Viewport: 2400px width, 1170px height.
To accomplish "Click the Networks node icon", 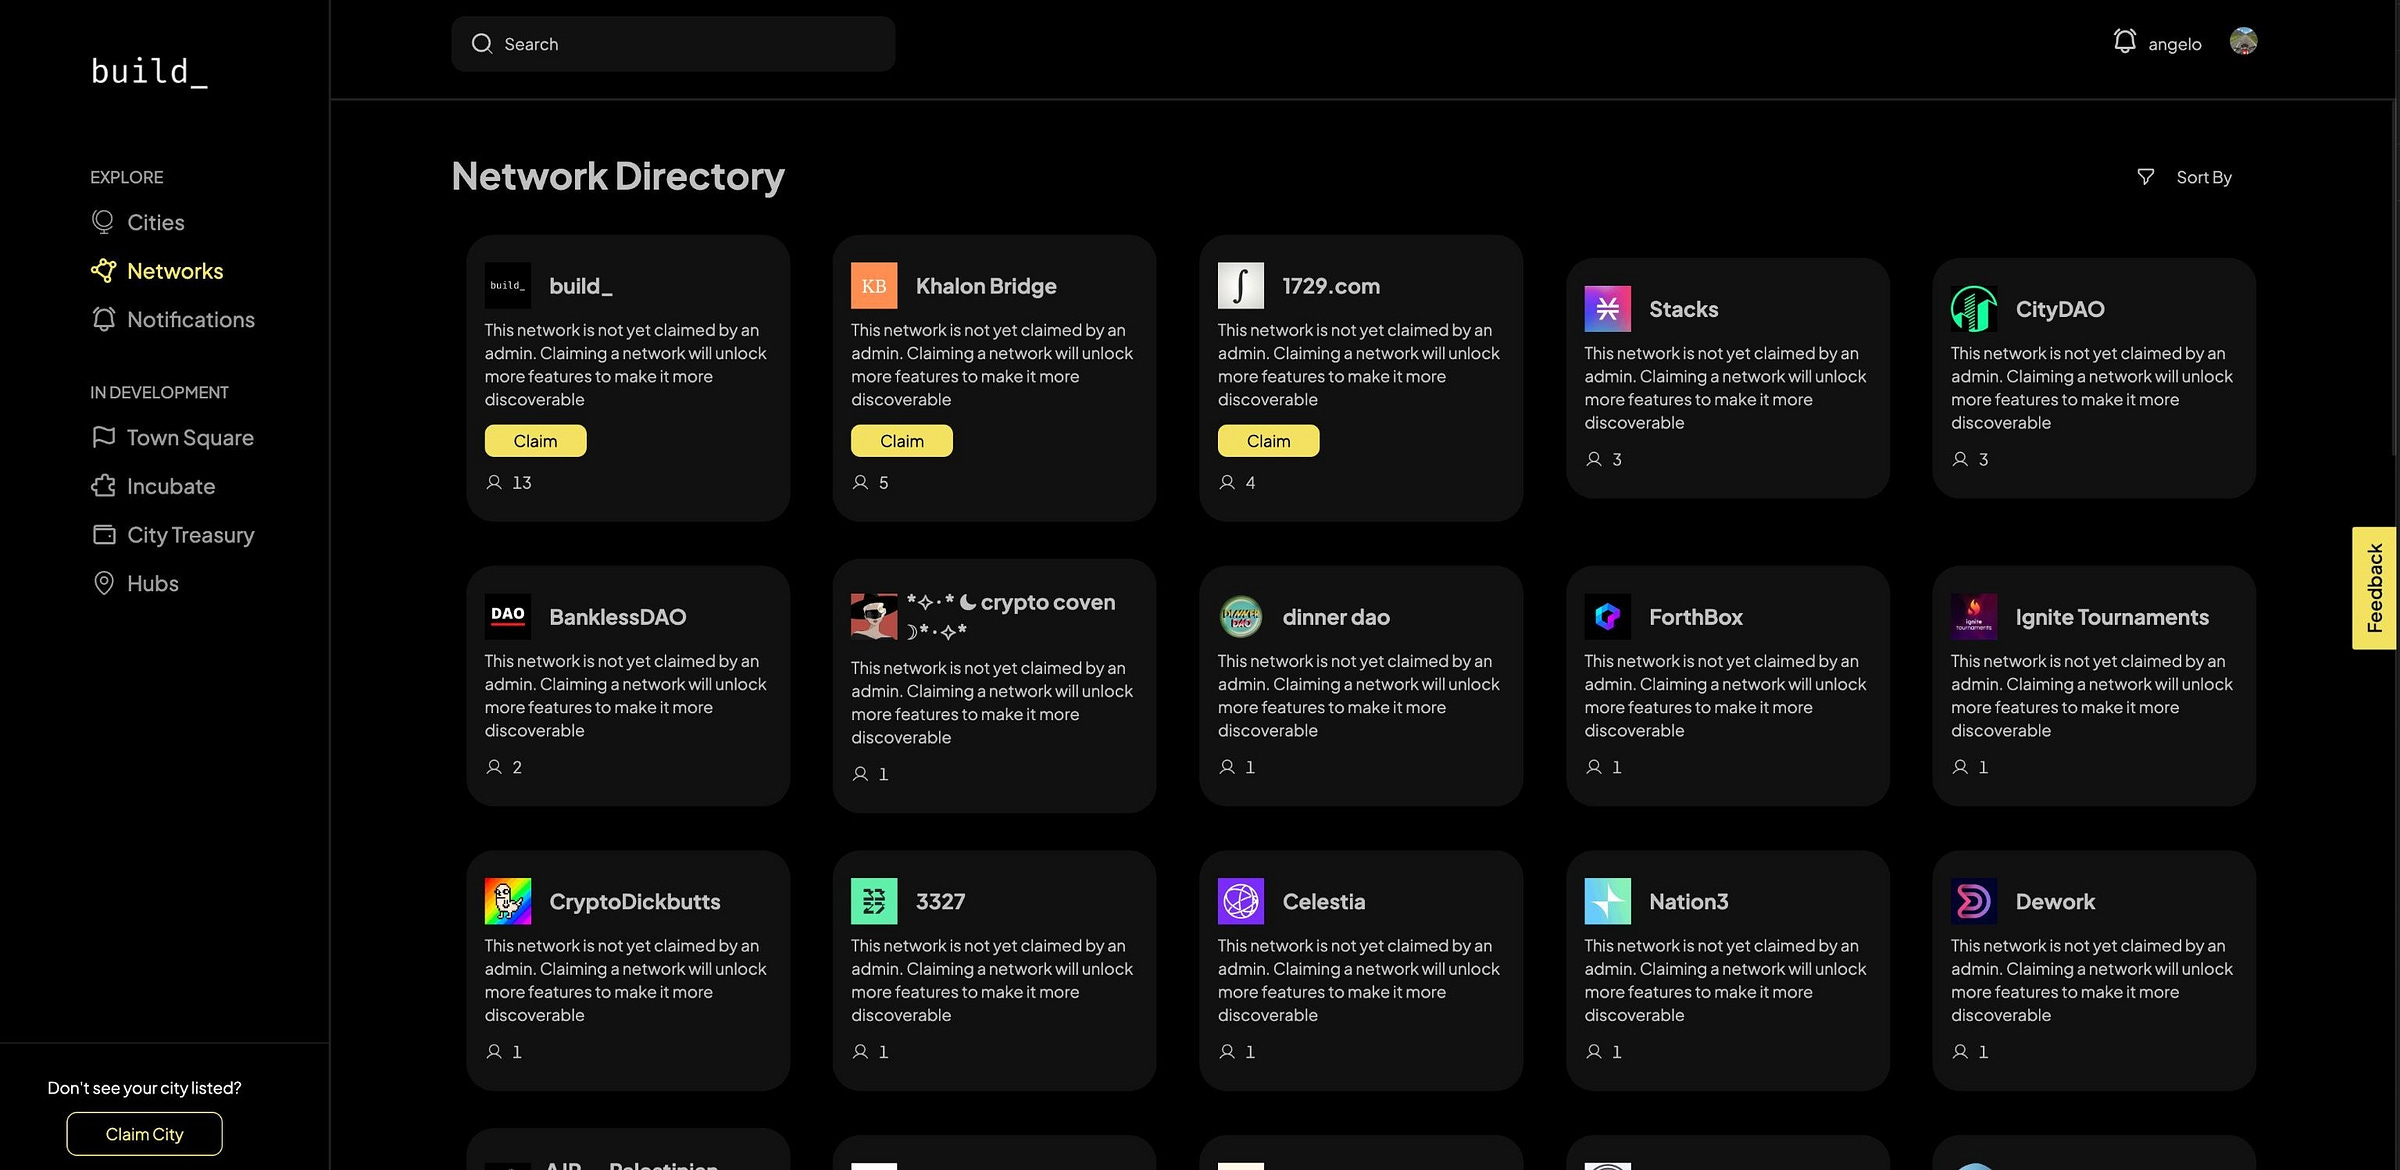I will tap(103, 270).
